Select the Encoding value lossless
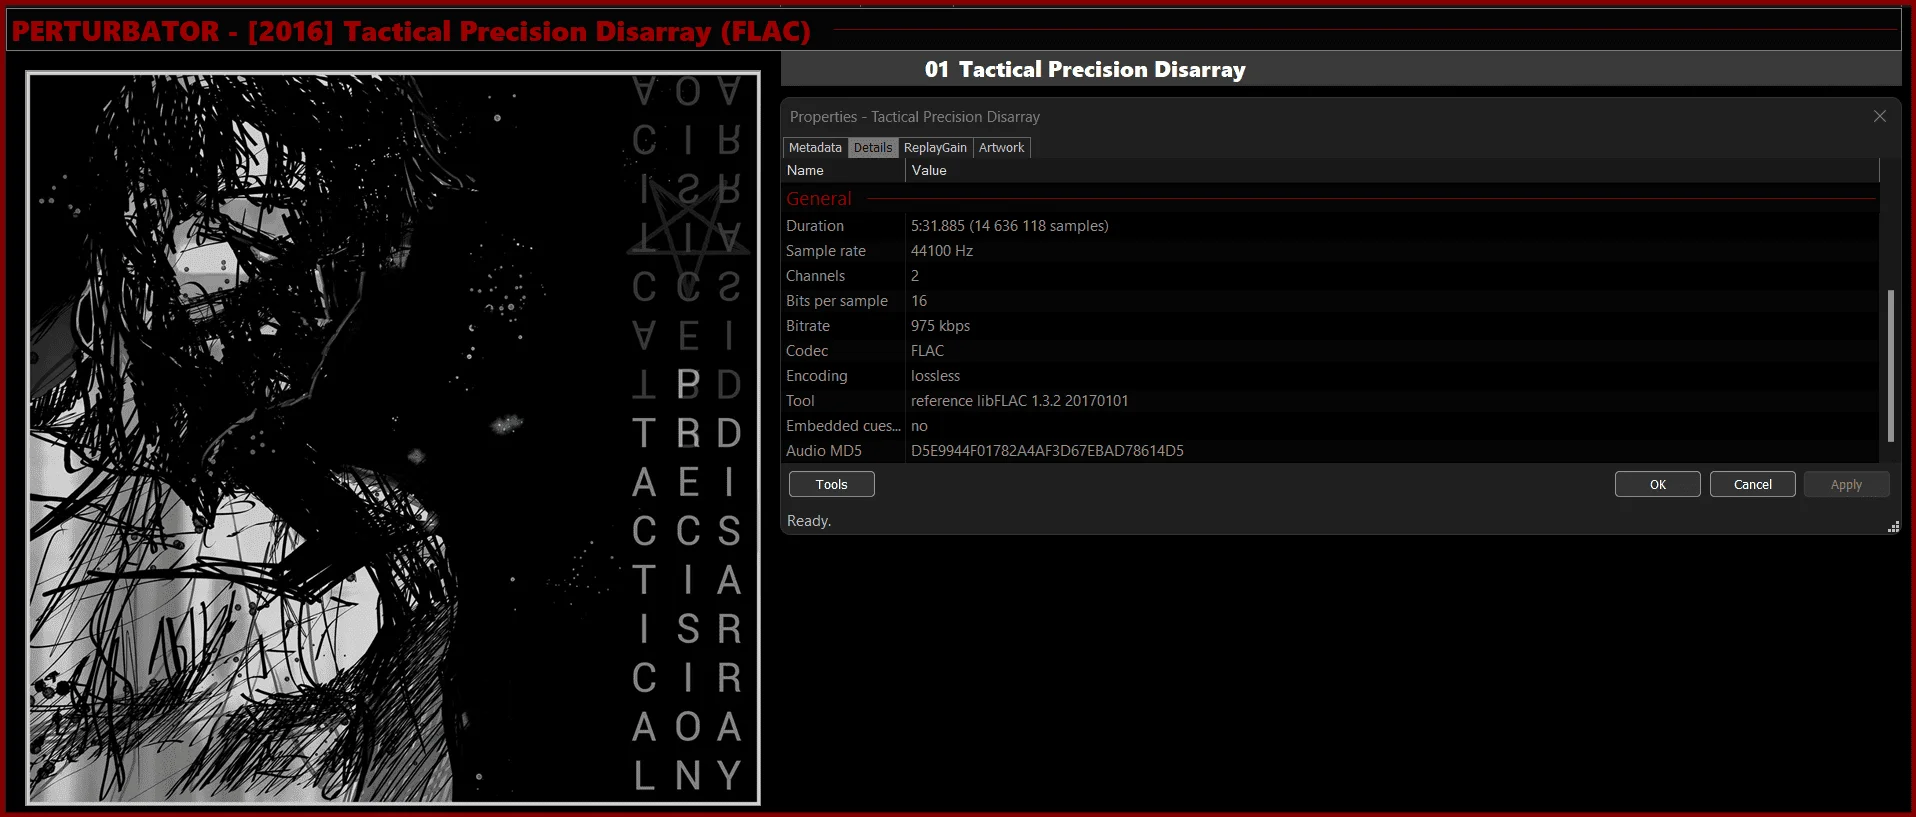 tap(935, 376)
